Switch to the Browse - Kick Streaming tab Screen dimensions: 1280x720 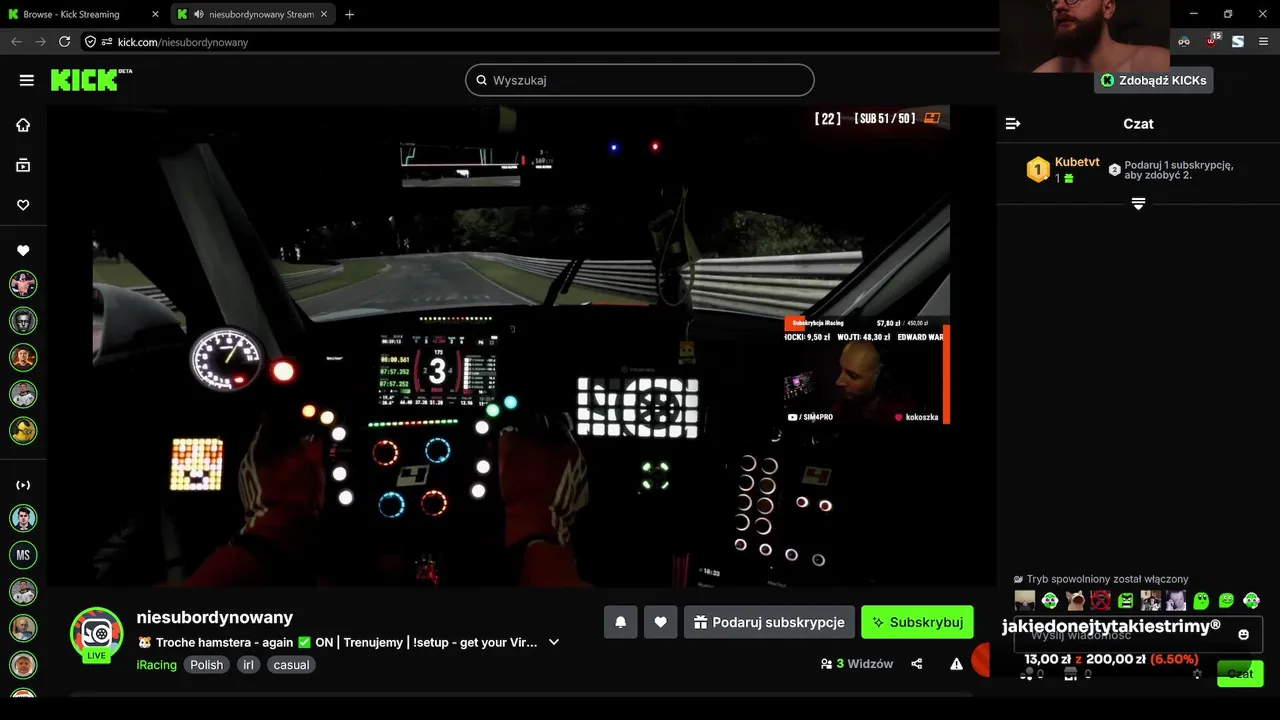tap(83, 14)
